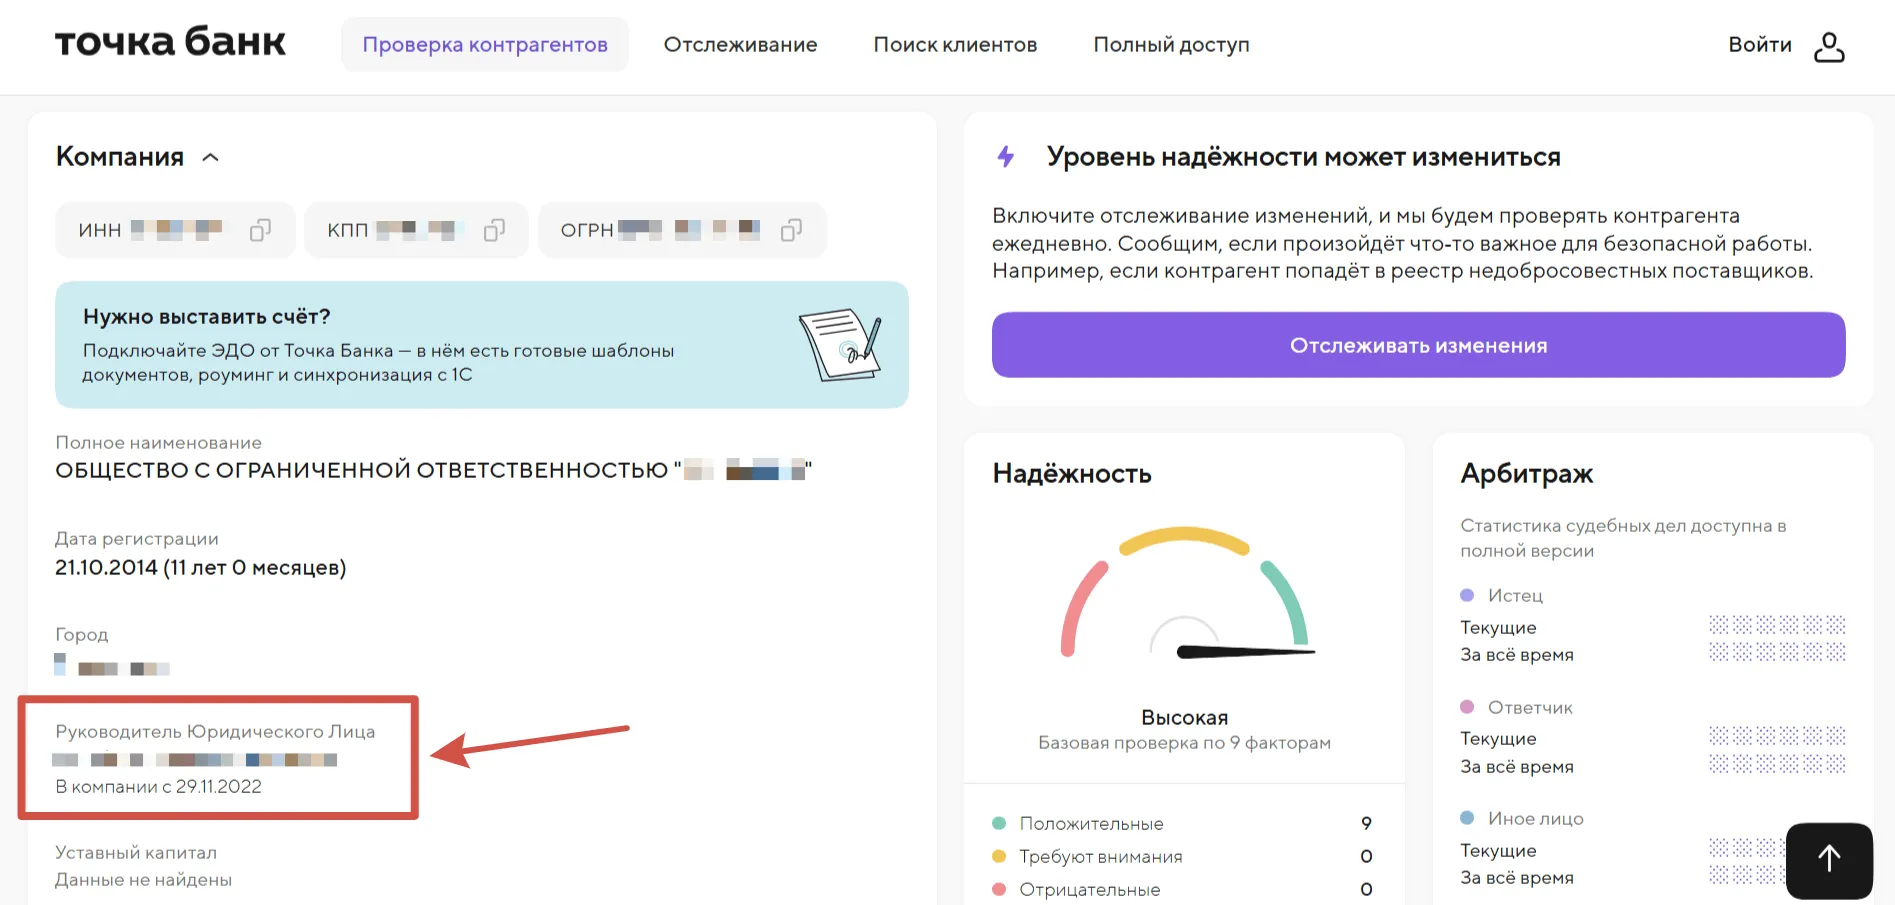The height and width of the screenshot is (905, 1895).
Task: Expand the Компания details chevron
Action: tap(211, 156)
